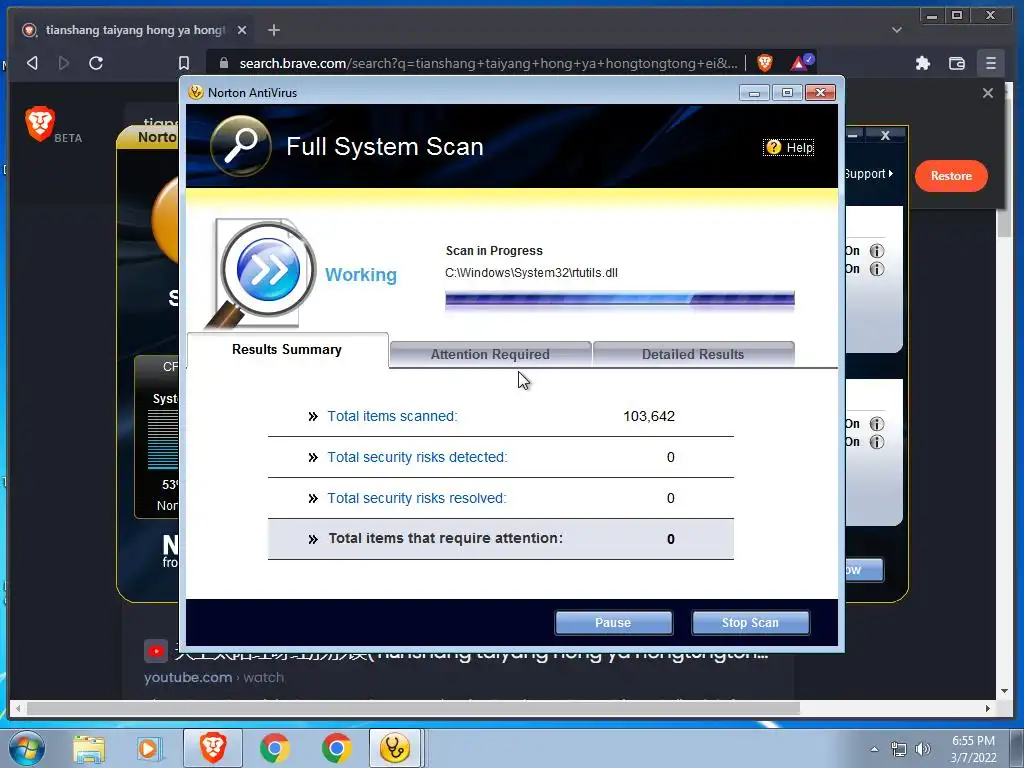Click the horizontal page scrollbar
The width and height of the screenshot is (1024, 768).
coord(413,708)
